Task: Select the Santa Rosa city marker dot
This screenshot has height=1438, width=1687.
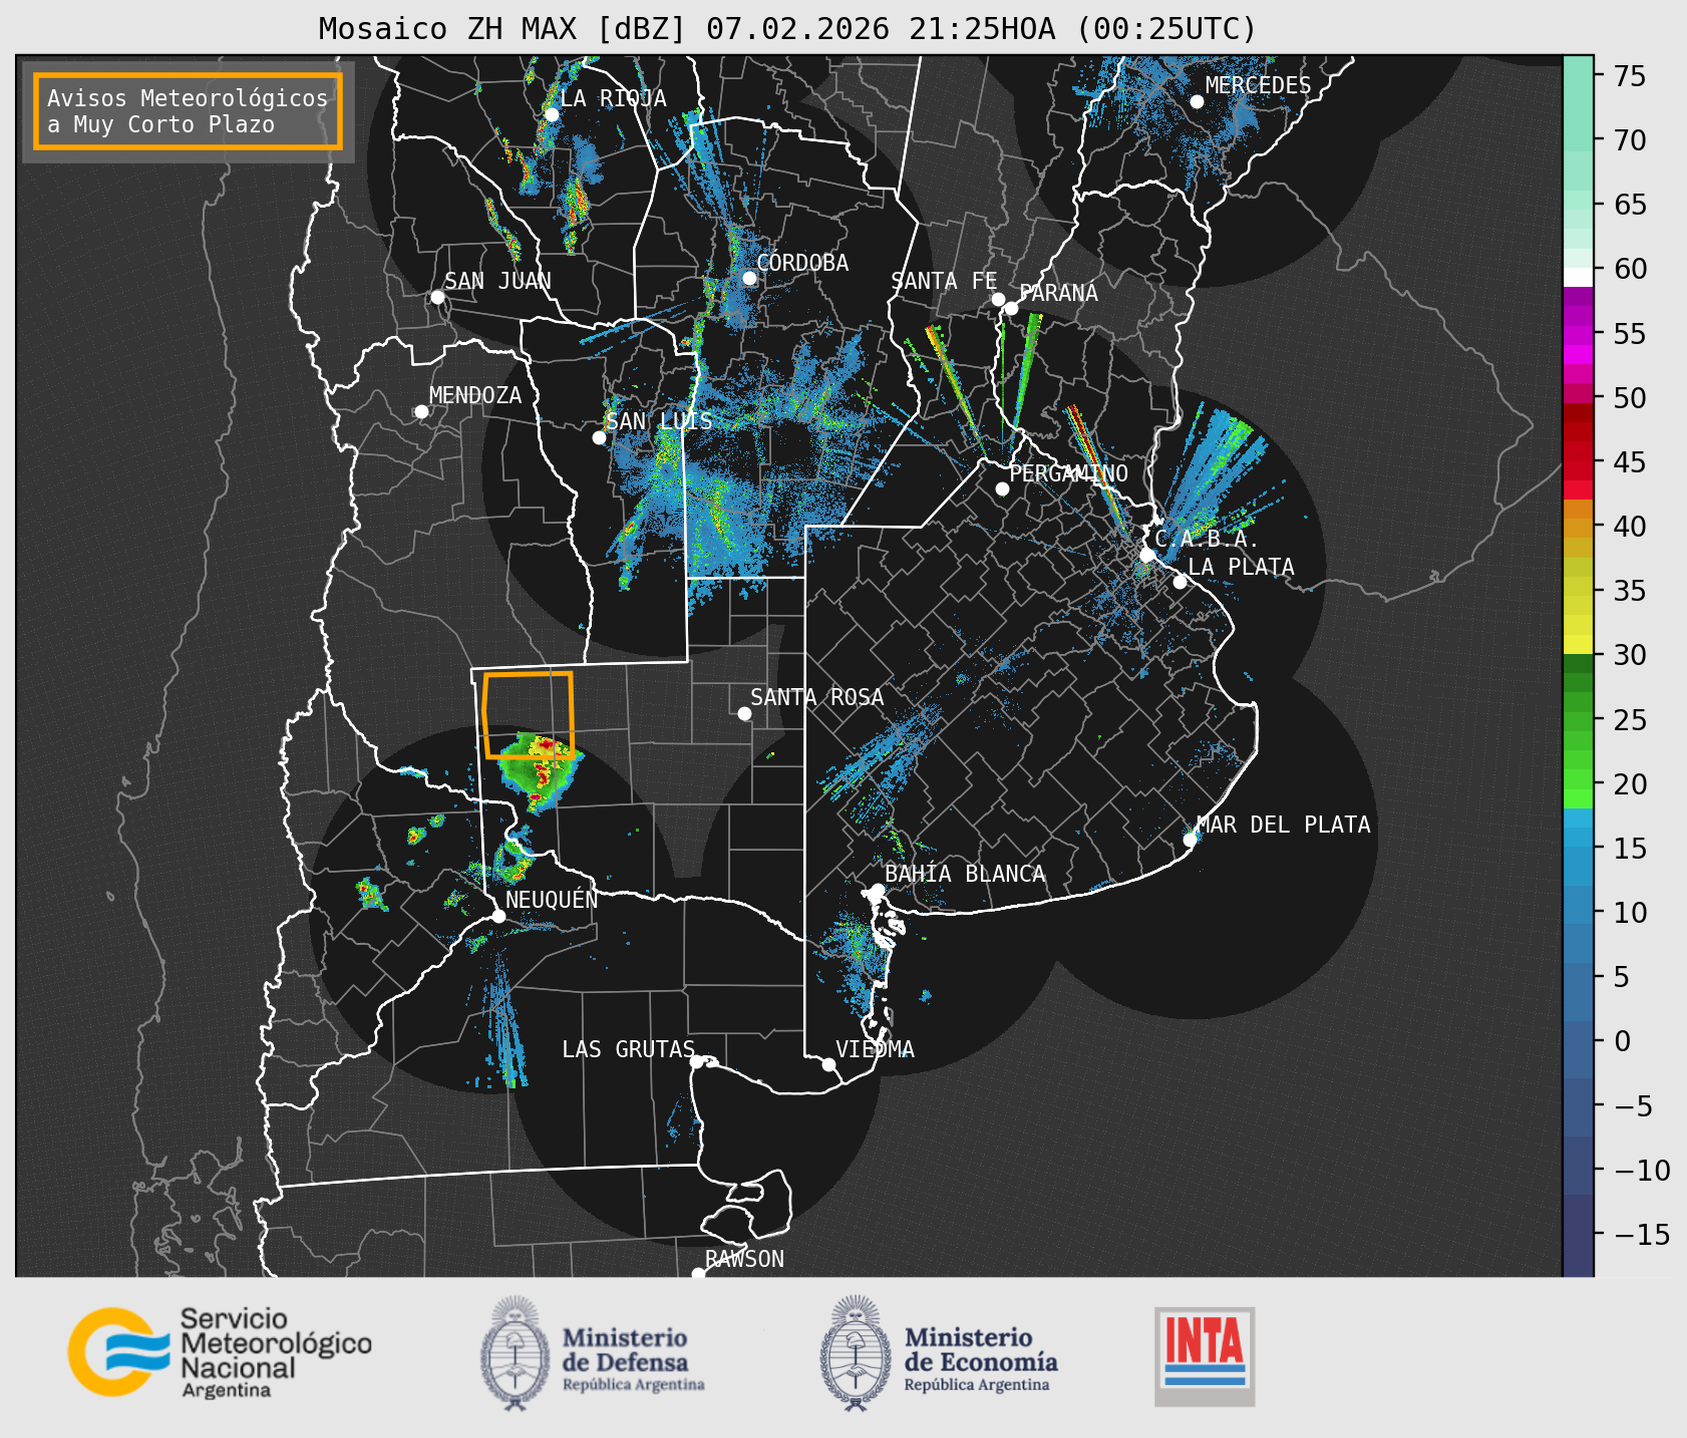Action: point(744,713)
